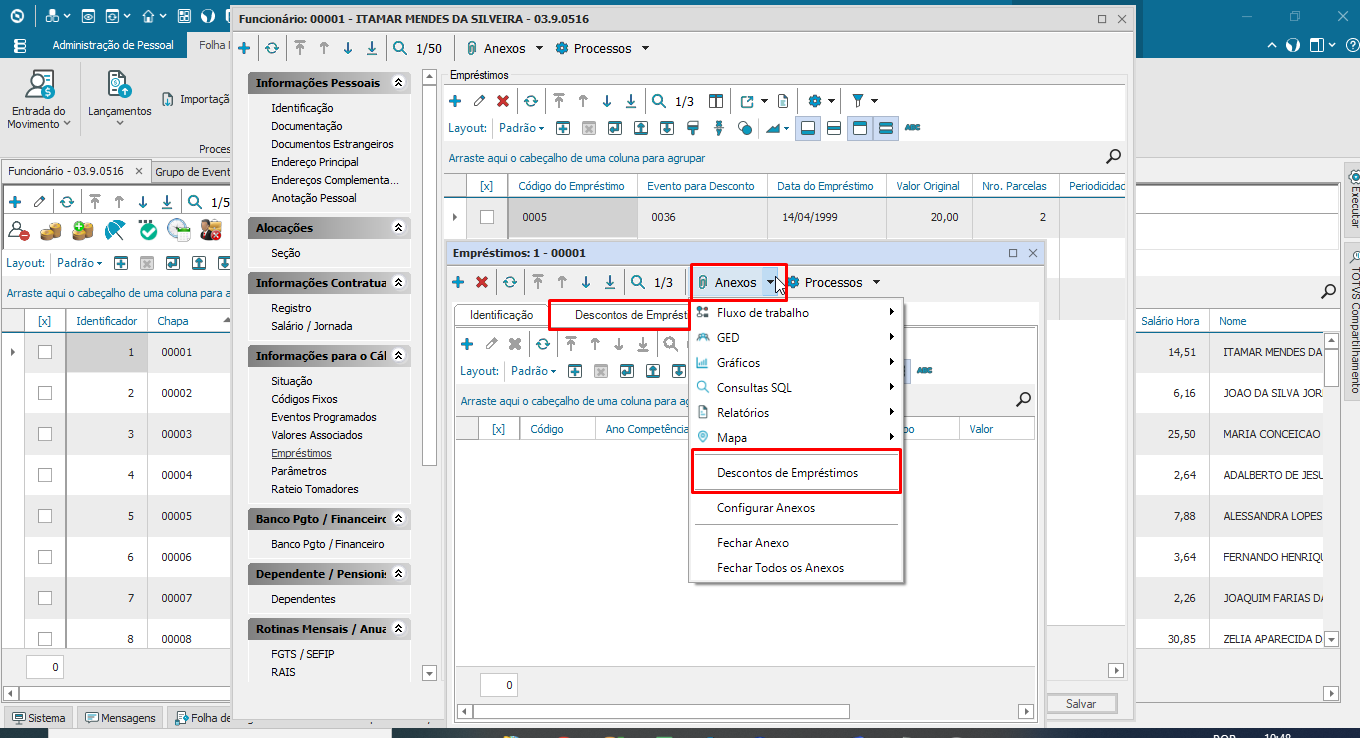The image size is (1360, 738).
Task: Choose Configurar Anexos
Action: pos(796,508)
